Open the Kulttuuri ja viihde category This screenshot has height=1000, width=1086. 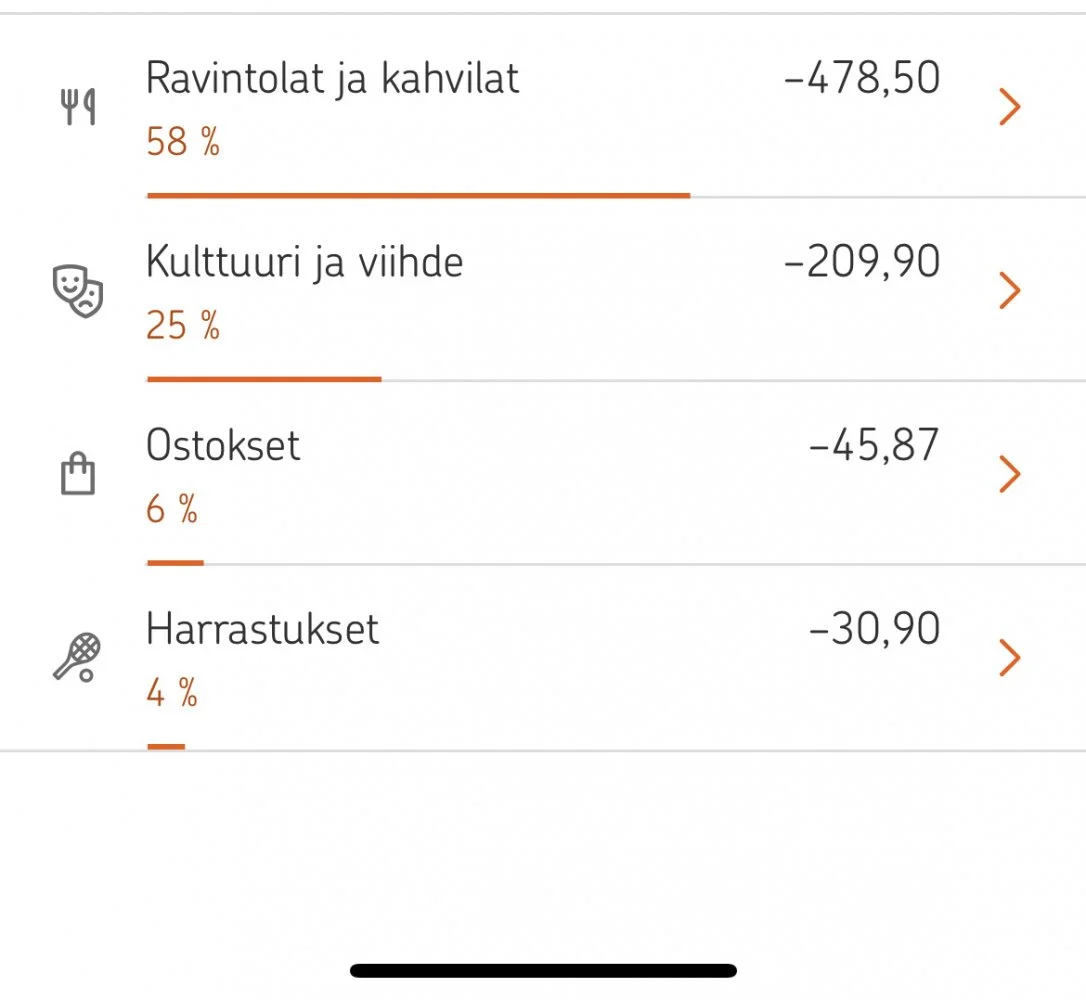coord(304,262)
